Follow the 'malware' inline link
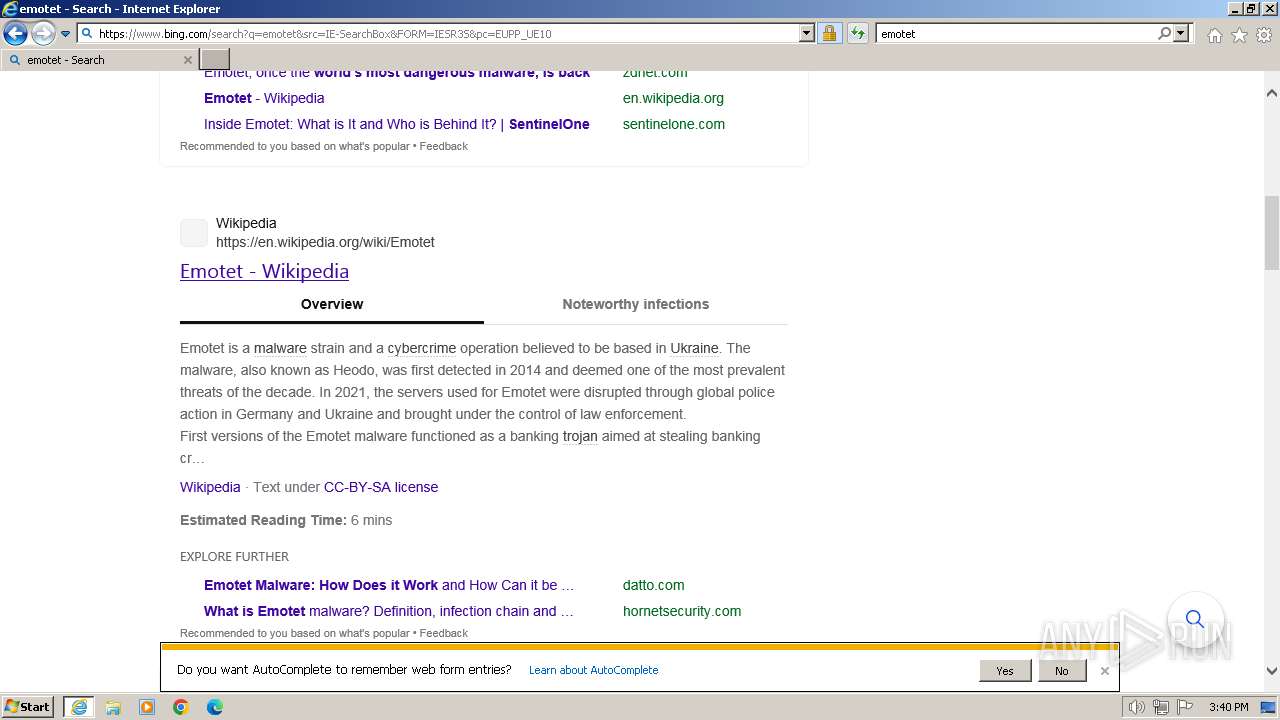 (280, 348)
